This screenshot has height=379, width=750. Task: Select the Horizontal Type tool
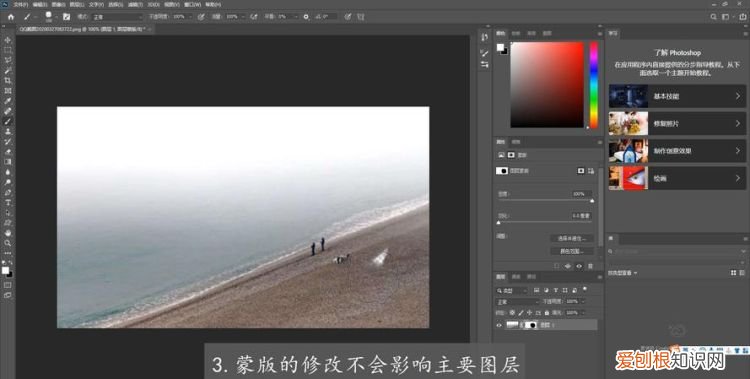point(8,203)
